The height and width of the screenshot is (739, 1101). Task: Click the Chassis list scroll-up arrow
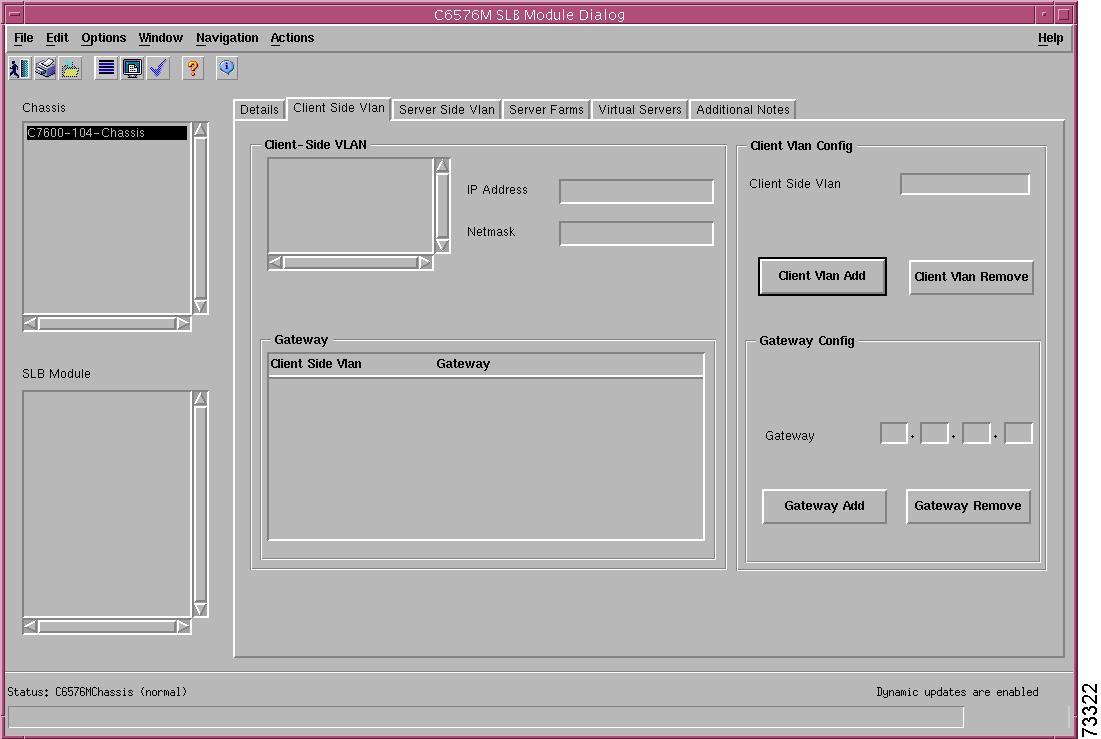pyautogui.click(x=200, y=130)
